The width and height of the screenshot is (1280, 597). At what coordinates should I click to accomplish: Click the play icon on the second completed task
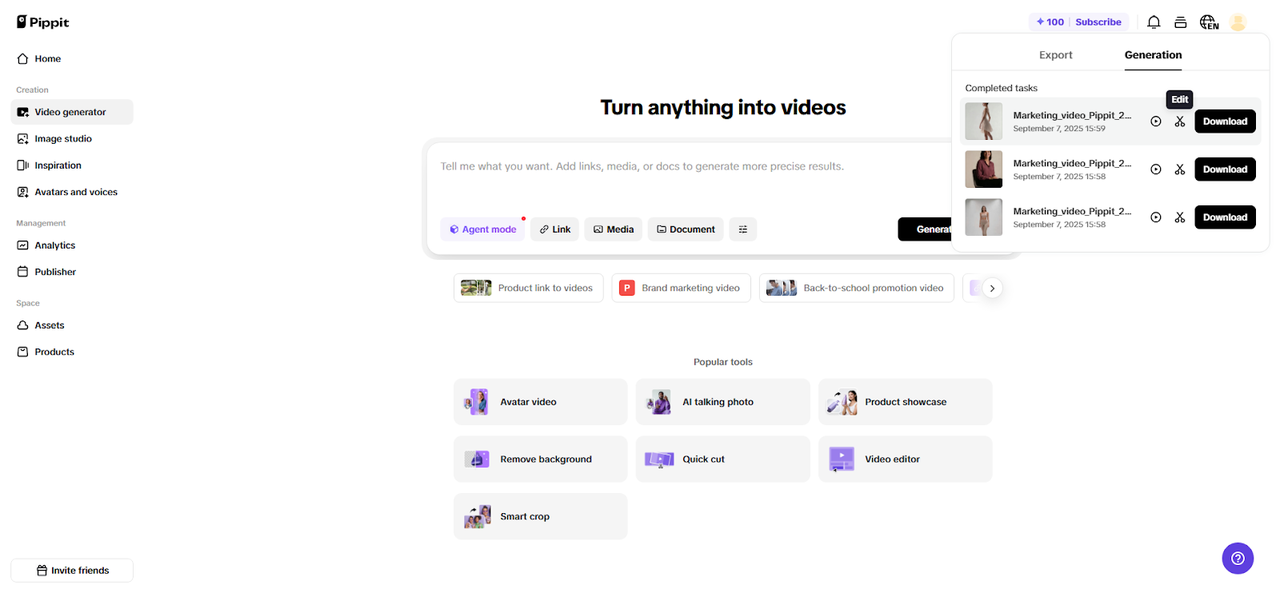pyautogui.click(x=1156, y=169)
